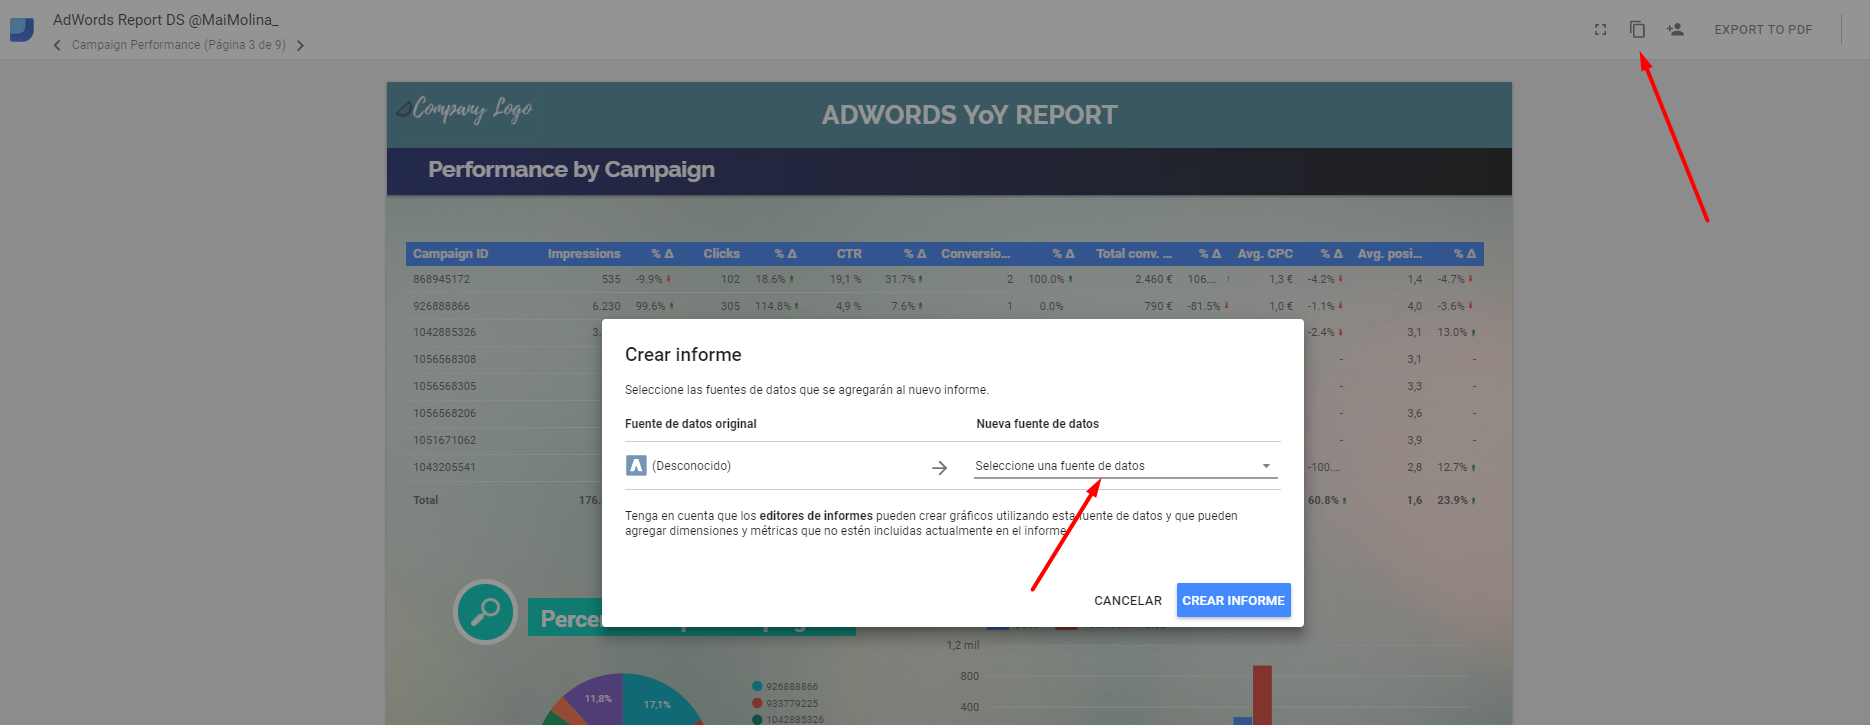Click the CANCELAR button
Image resolution: width=1870 pixels, height=725 pixels.
1128,600
